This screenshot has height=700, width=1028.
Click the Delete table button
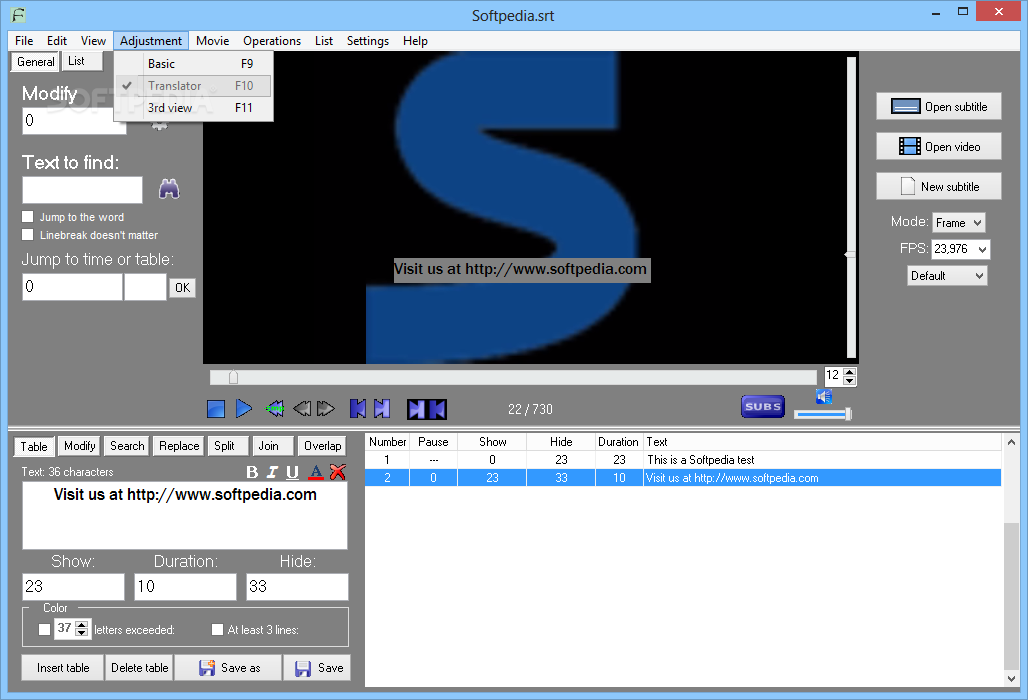click(140, 667)
